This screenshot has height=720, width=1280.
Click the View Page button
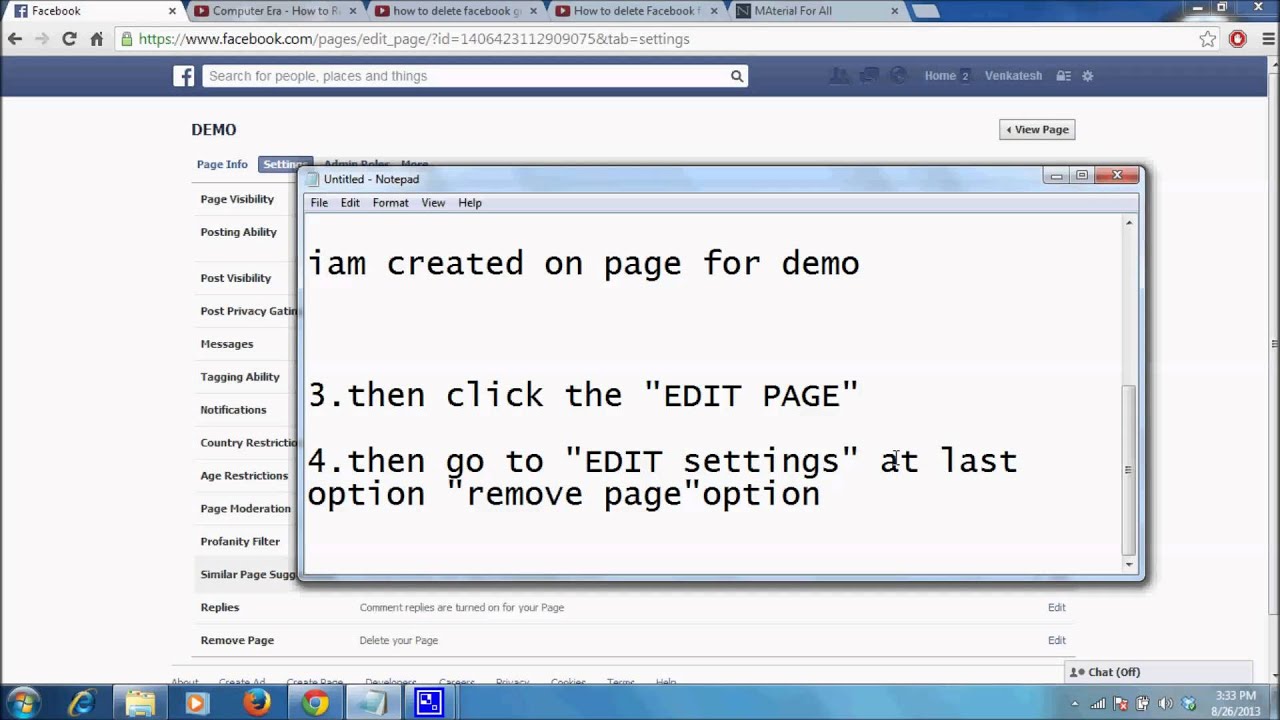pyautogui.click(x=1037, y=129)
